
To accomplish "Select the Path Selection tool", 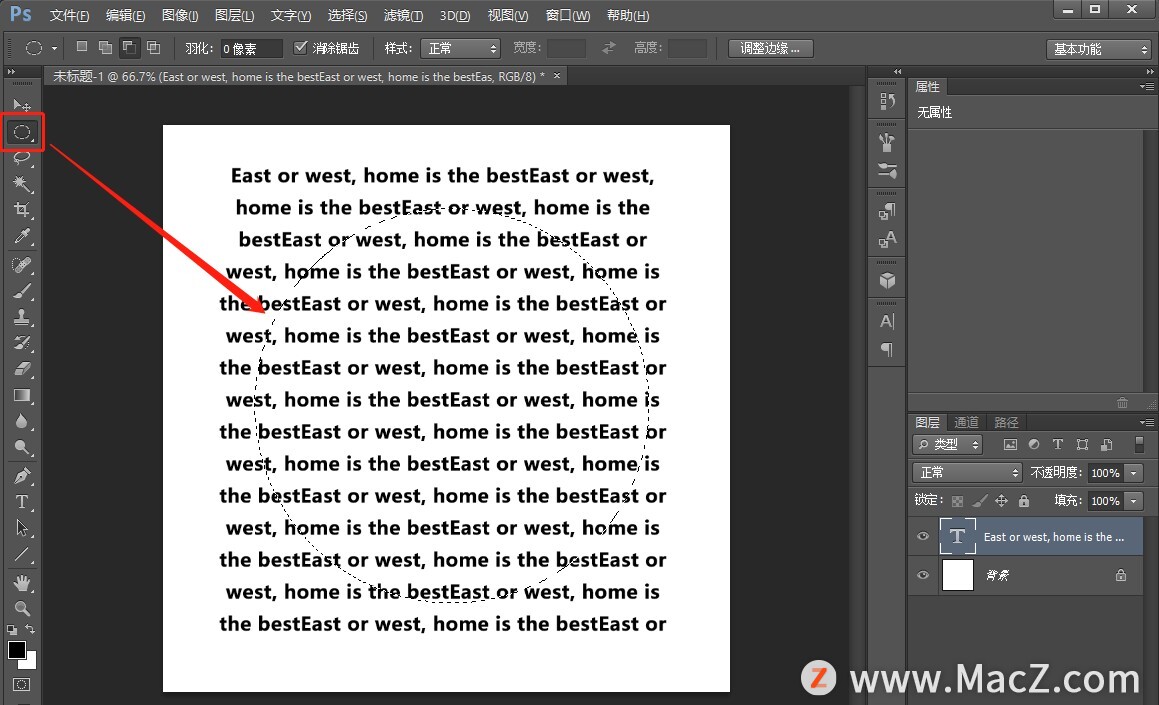I will (x=21, y=528).
